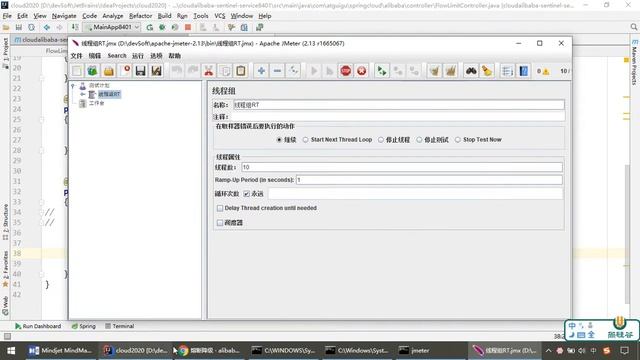Select the Stop Test Now radio button
The width and height of the screenshot is (640, 360).
pos(458,140)
